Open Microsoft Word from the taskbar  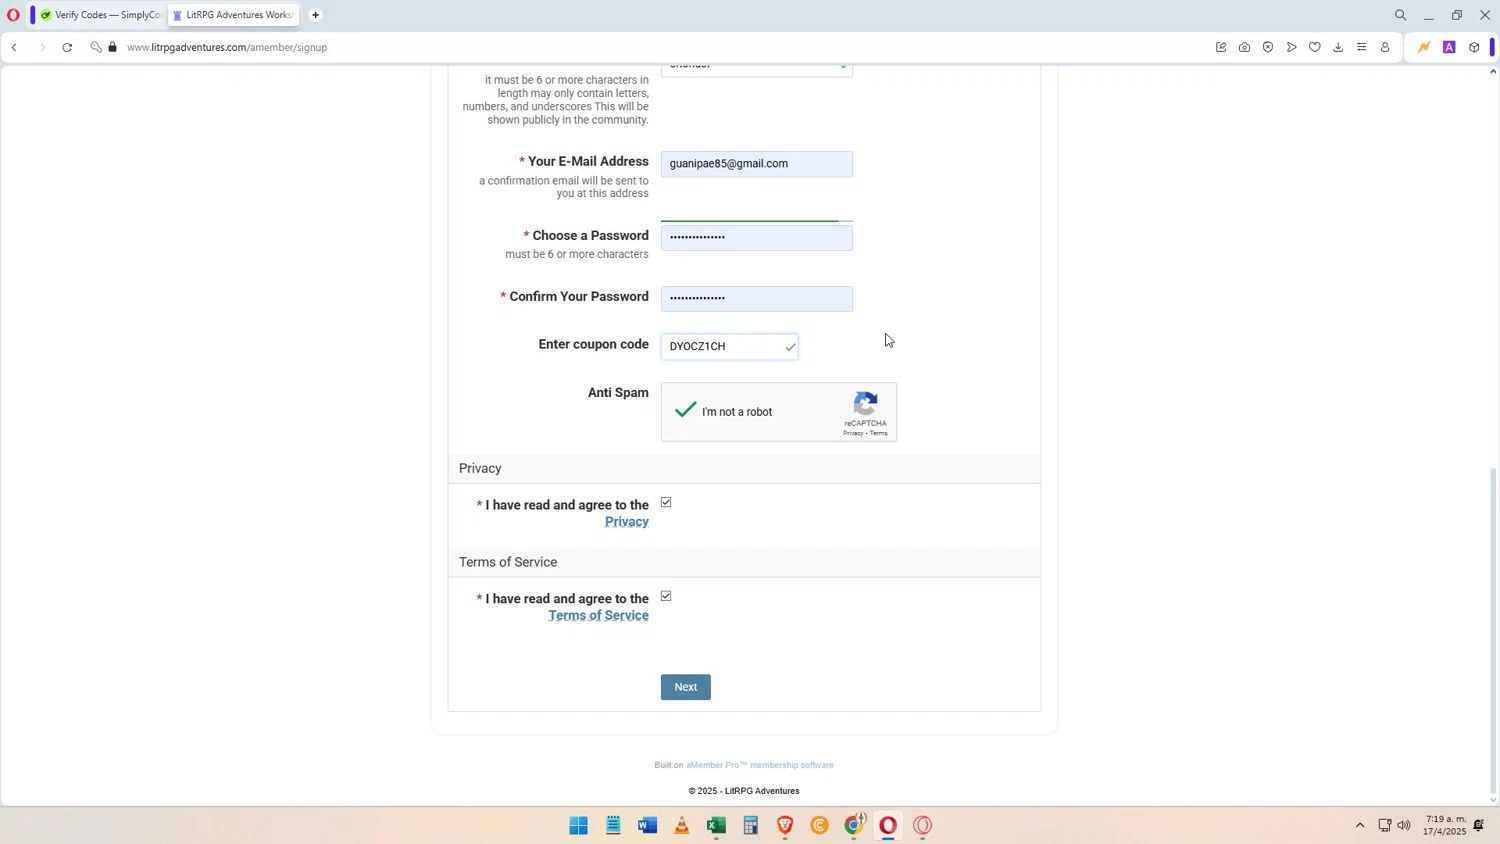point(647,825)
